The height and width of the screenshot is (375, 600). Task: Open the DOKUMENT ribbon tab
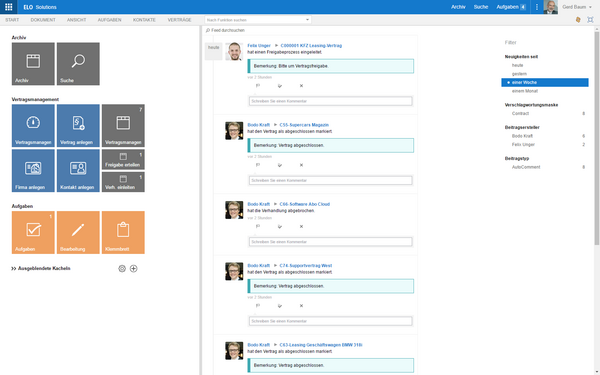tap(43, 20)
